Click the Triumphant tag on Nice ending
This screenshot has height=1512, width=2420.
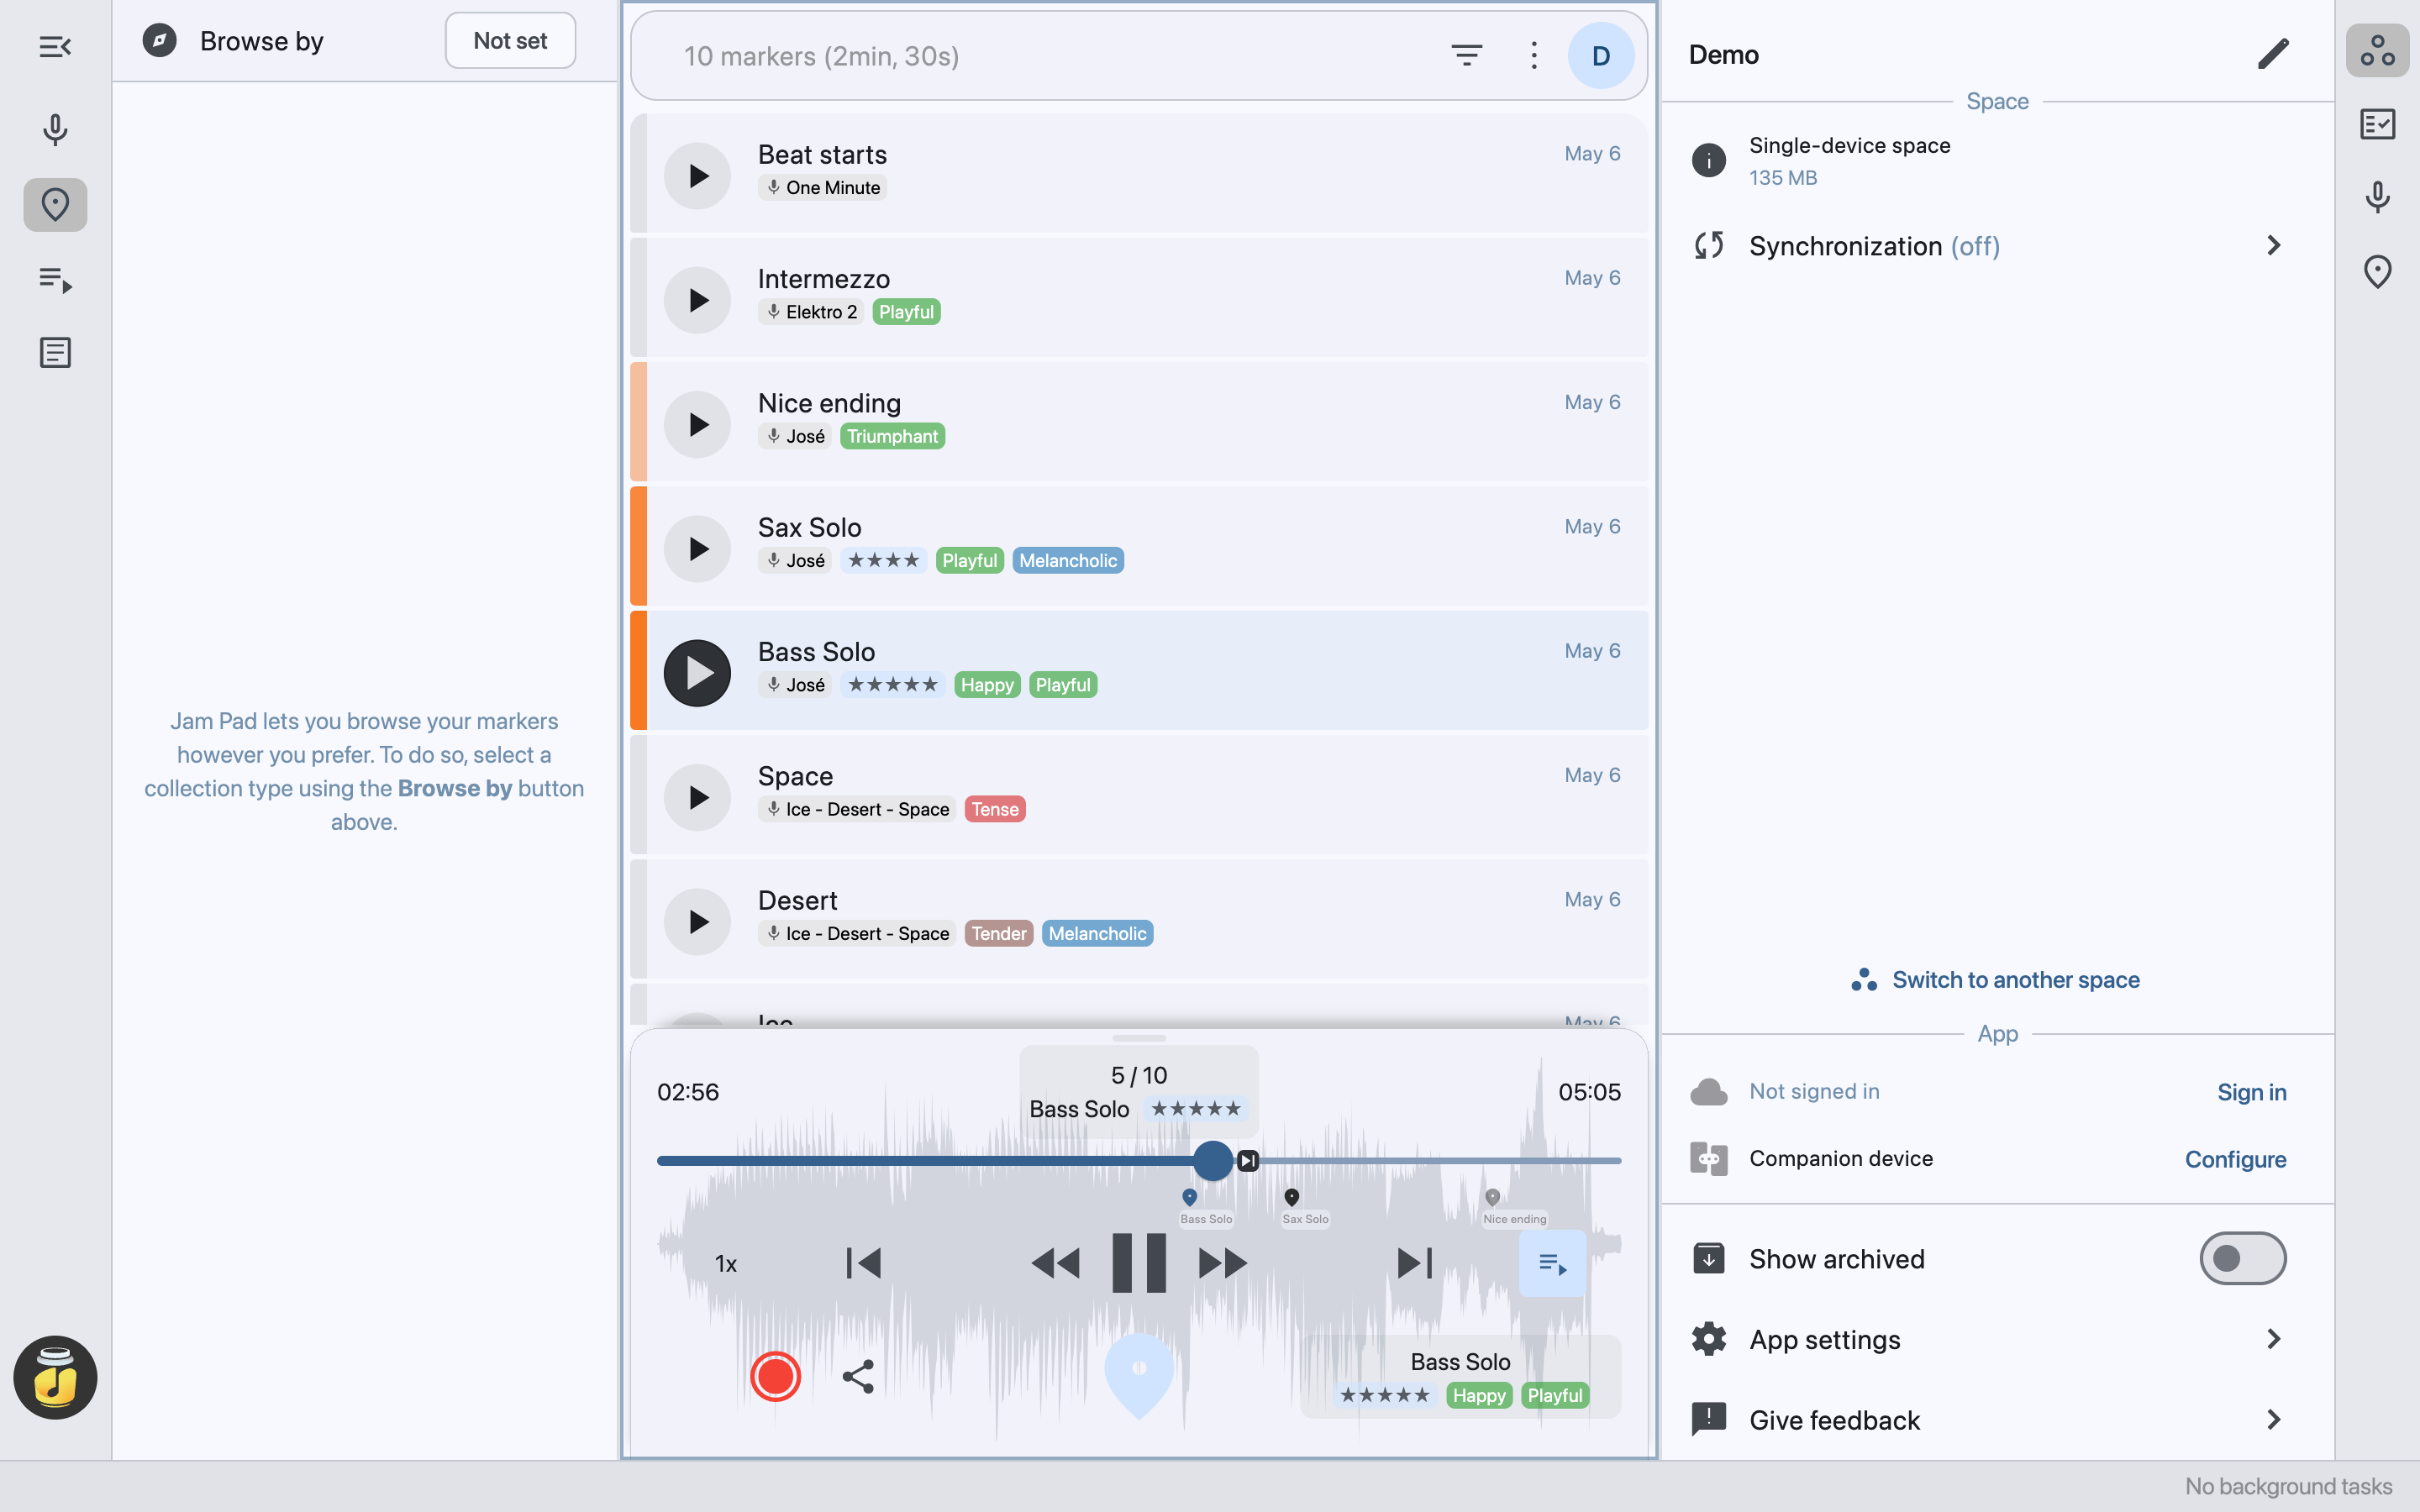point(892,436)
